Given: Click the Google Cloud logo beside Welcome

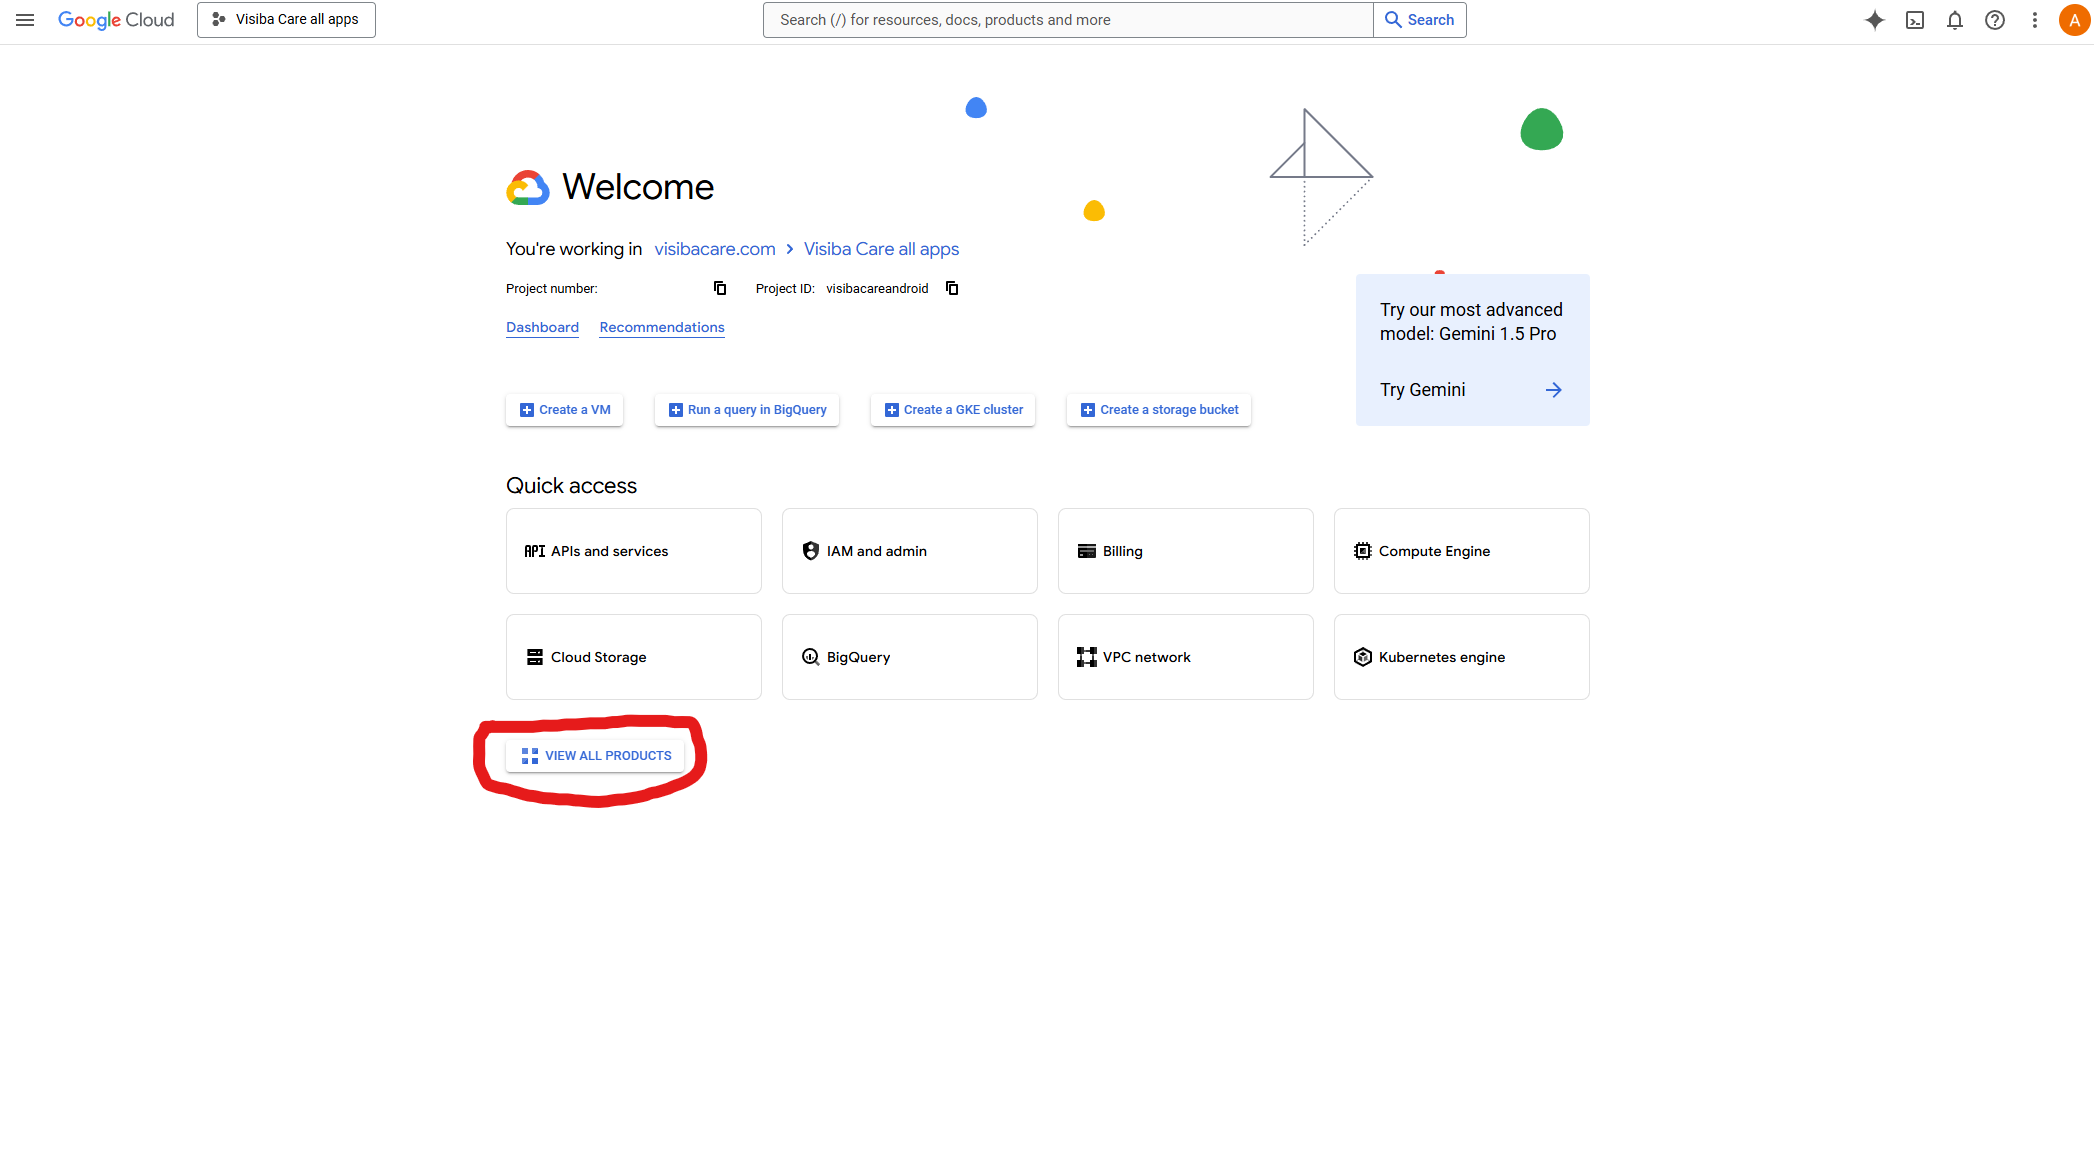Looking at the screenshot, I should tap(528, 188).
